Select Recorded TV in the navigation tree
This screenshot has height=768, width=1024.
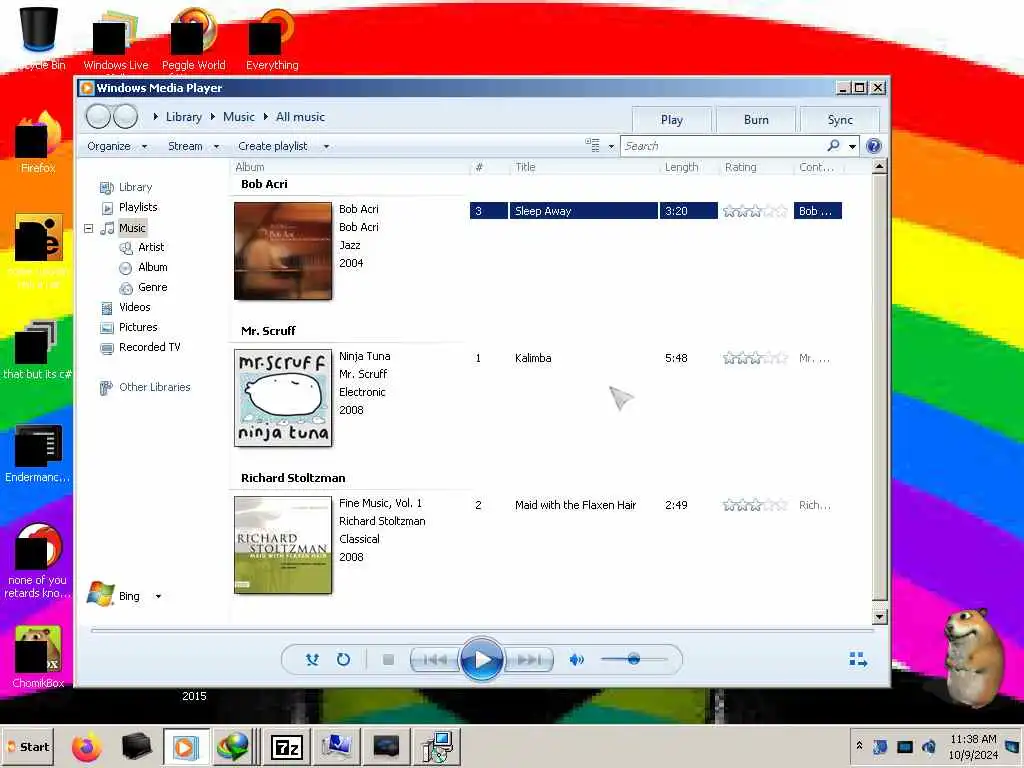149,347
